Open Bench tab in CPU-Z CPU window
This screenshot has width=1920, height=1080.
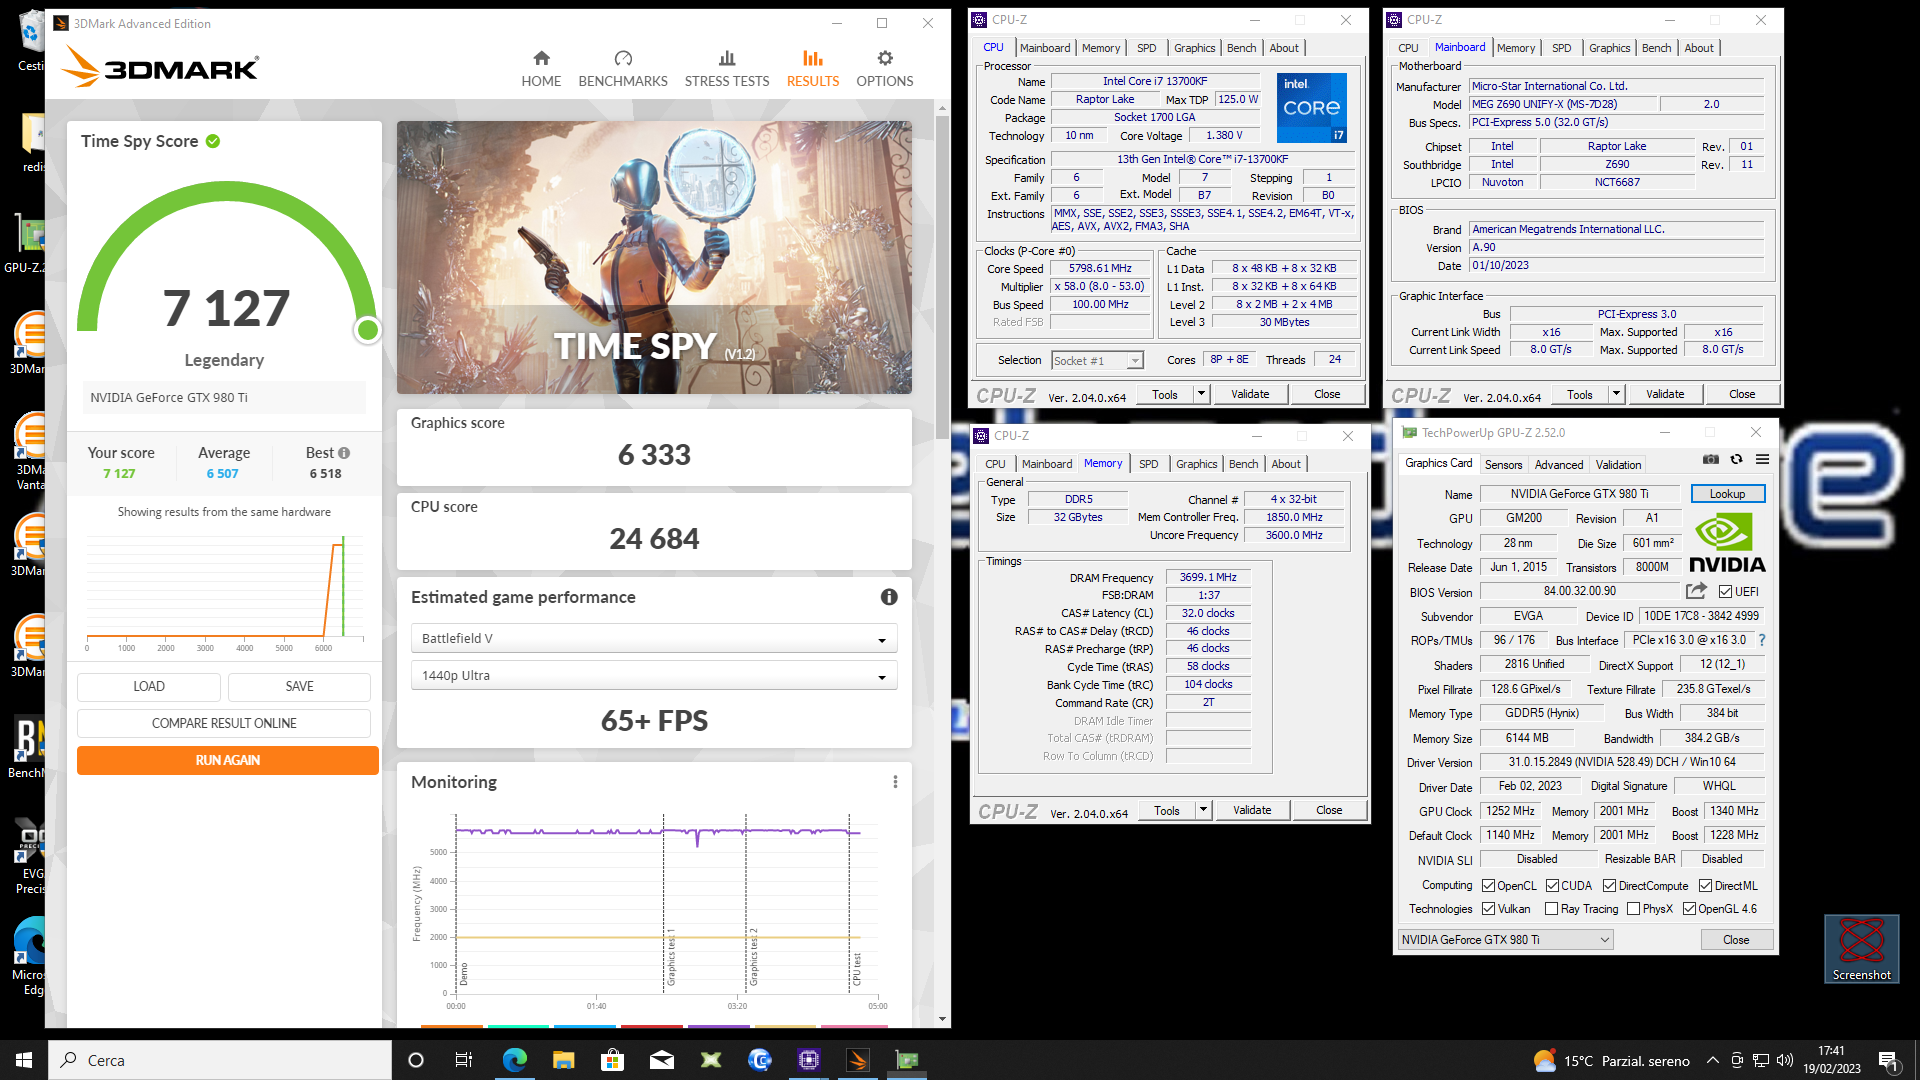coord(1241,48)
